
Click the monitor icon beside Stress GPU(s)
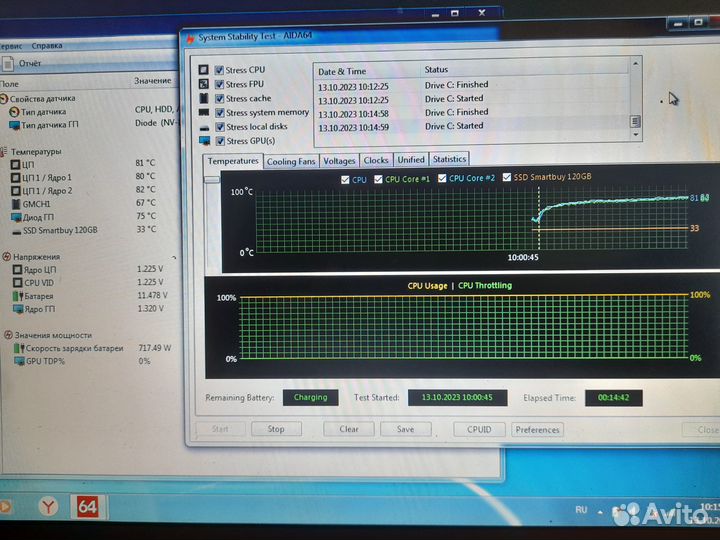[x=205, y=141]
